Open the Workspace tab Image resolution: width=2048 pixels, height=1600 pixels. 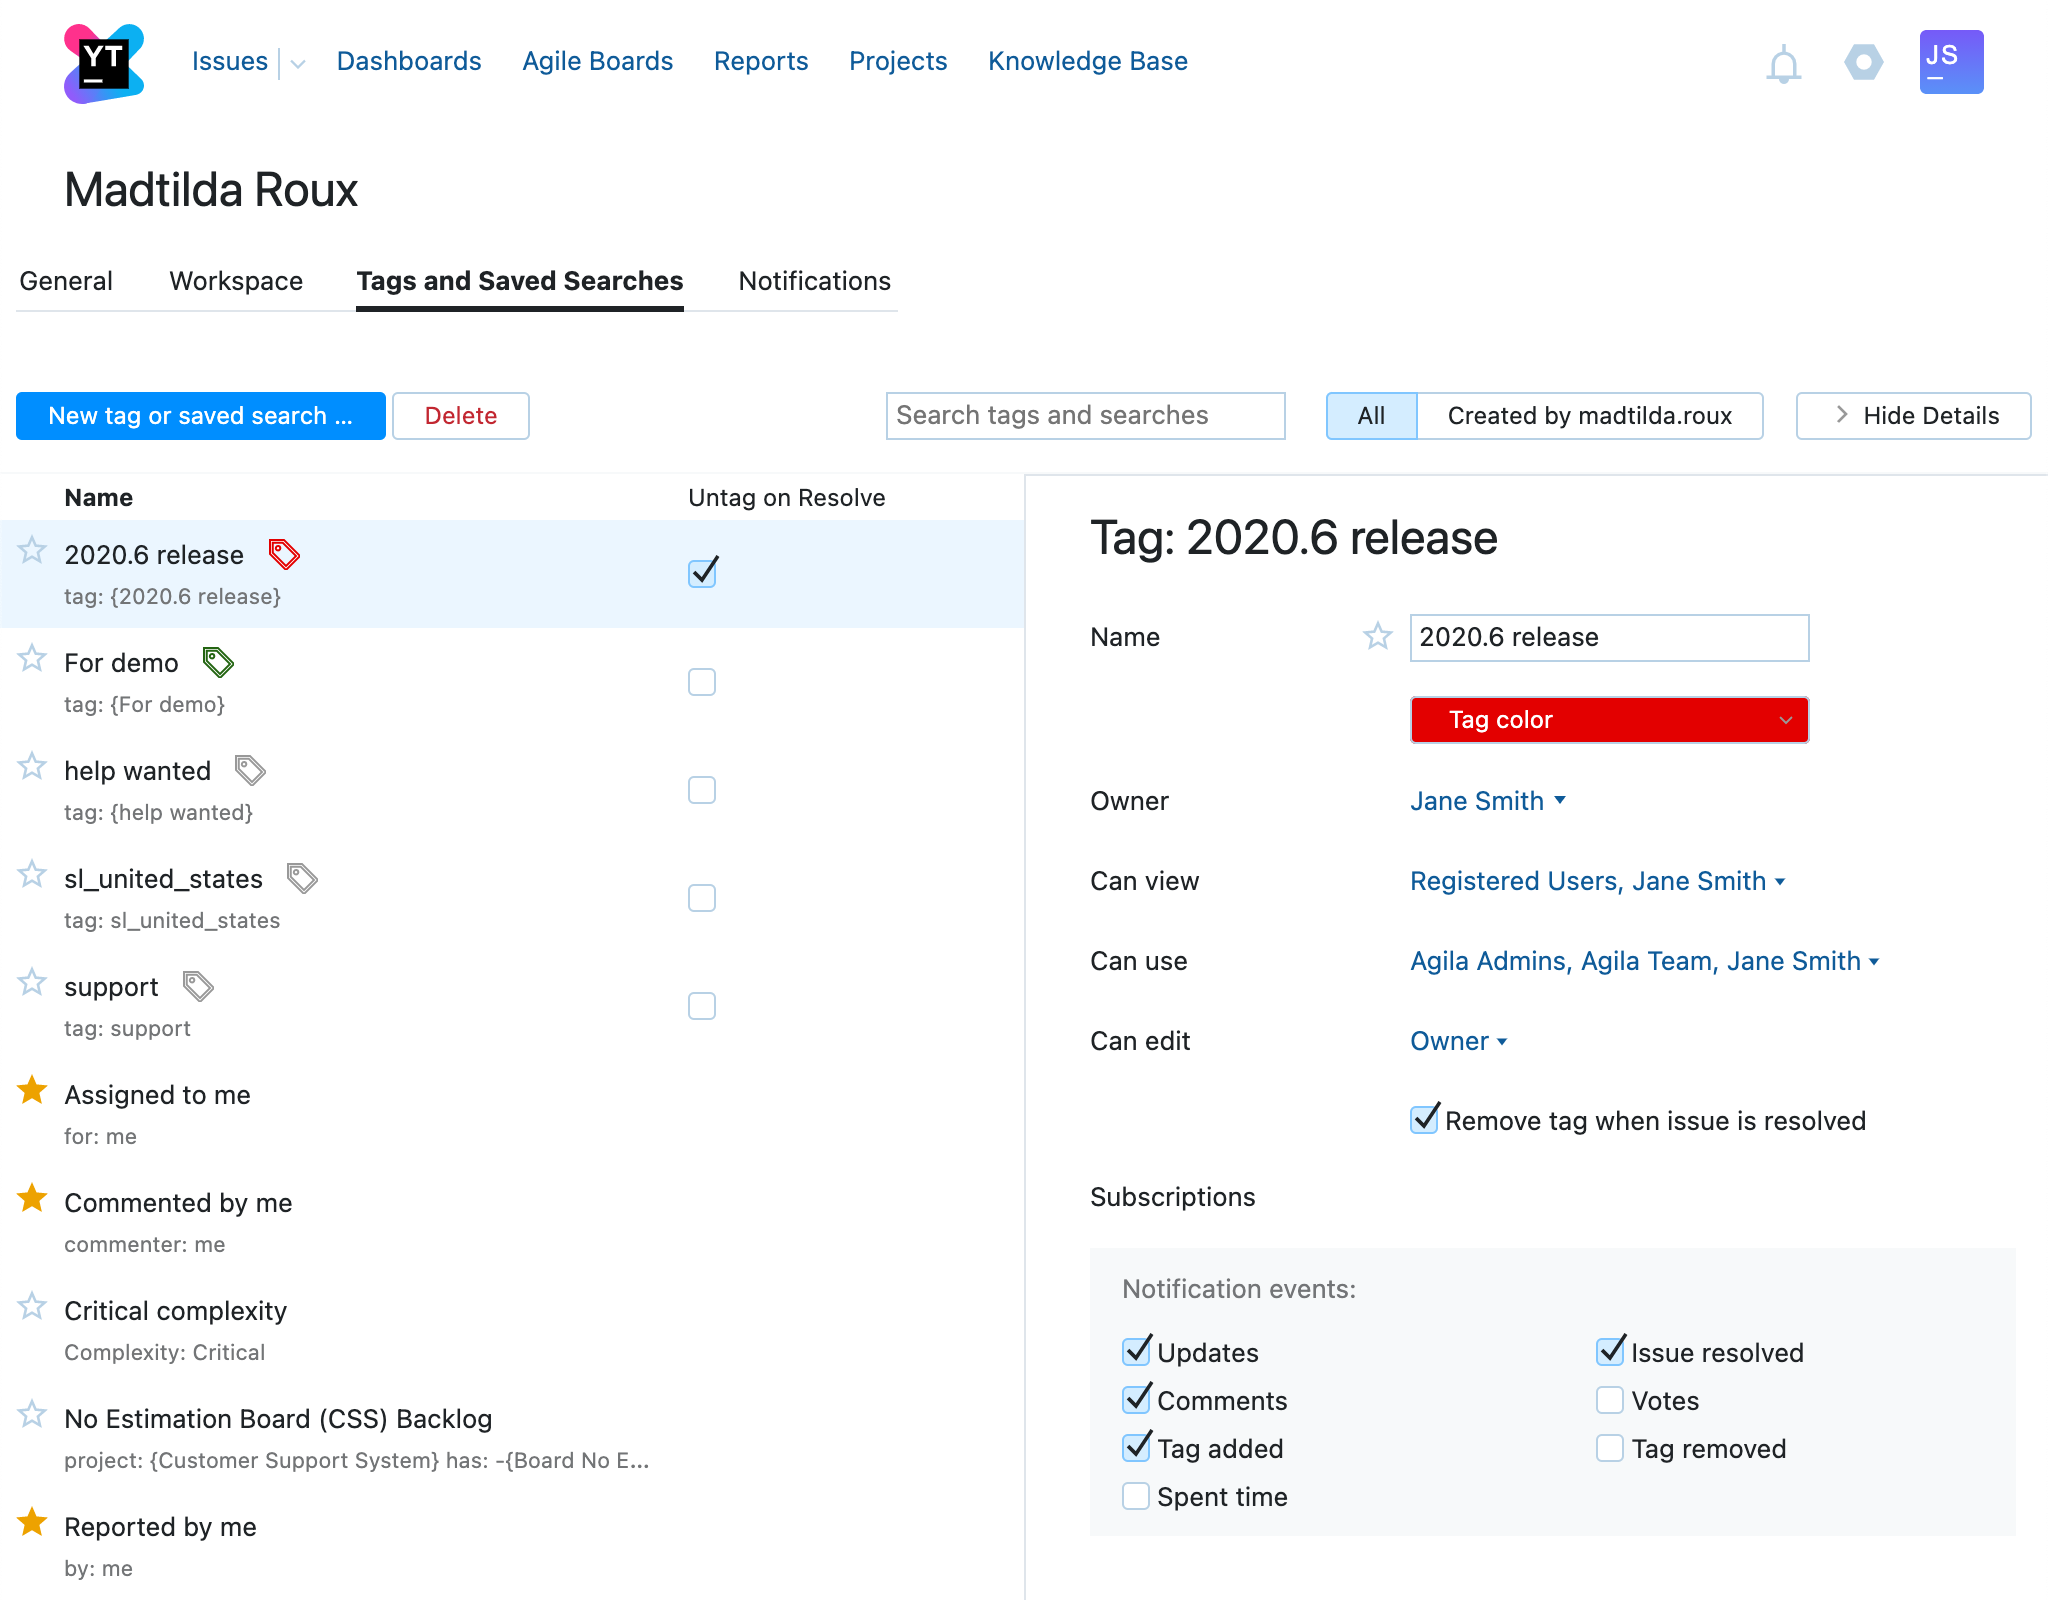click(x=236, y=281)
